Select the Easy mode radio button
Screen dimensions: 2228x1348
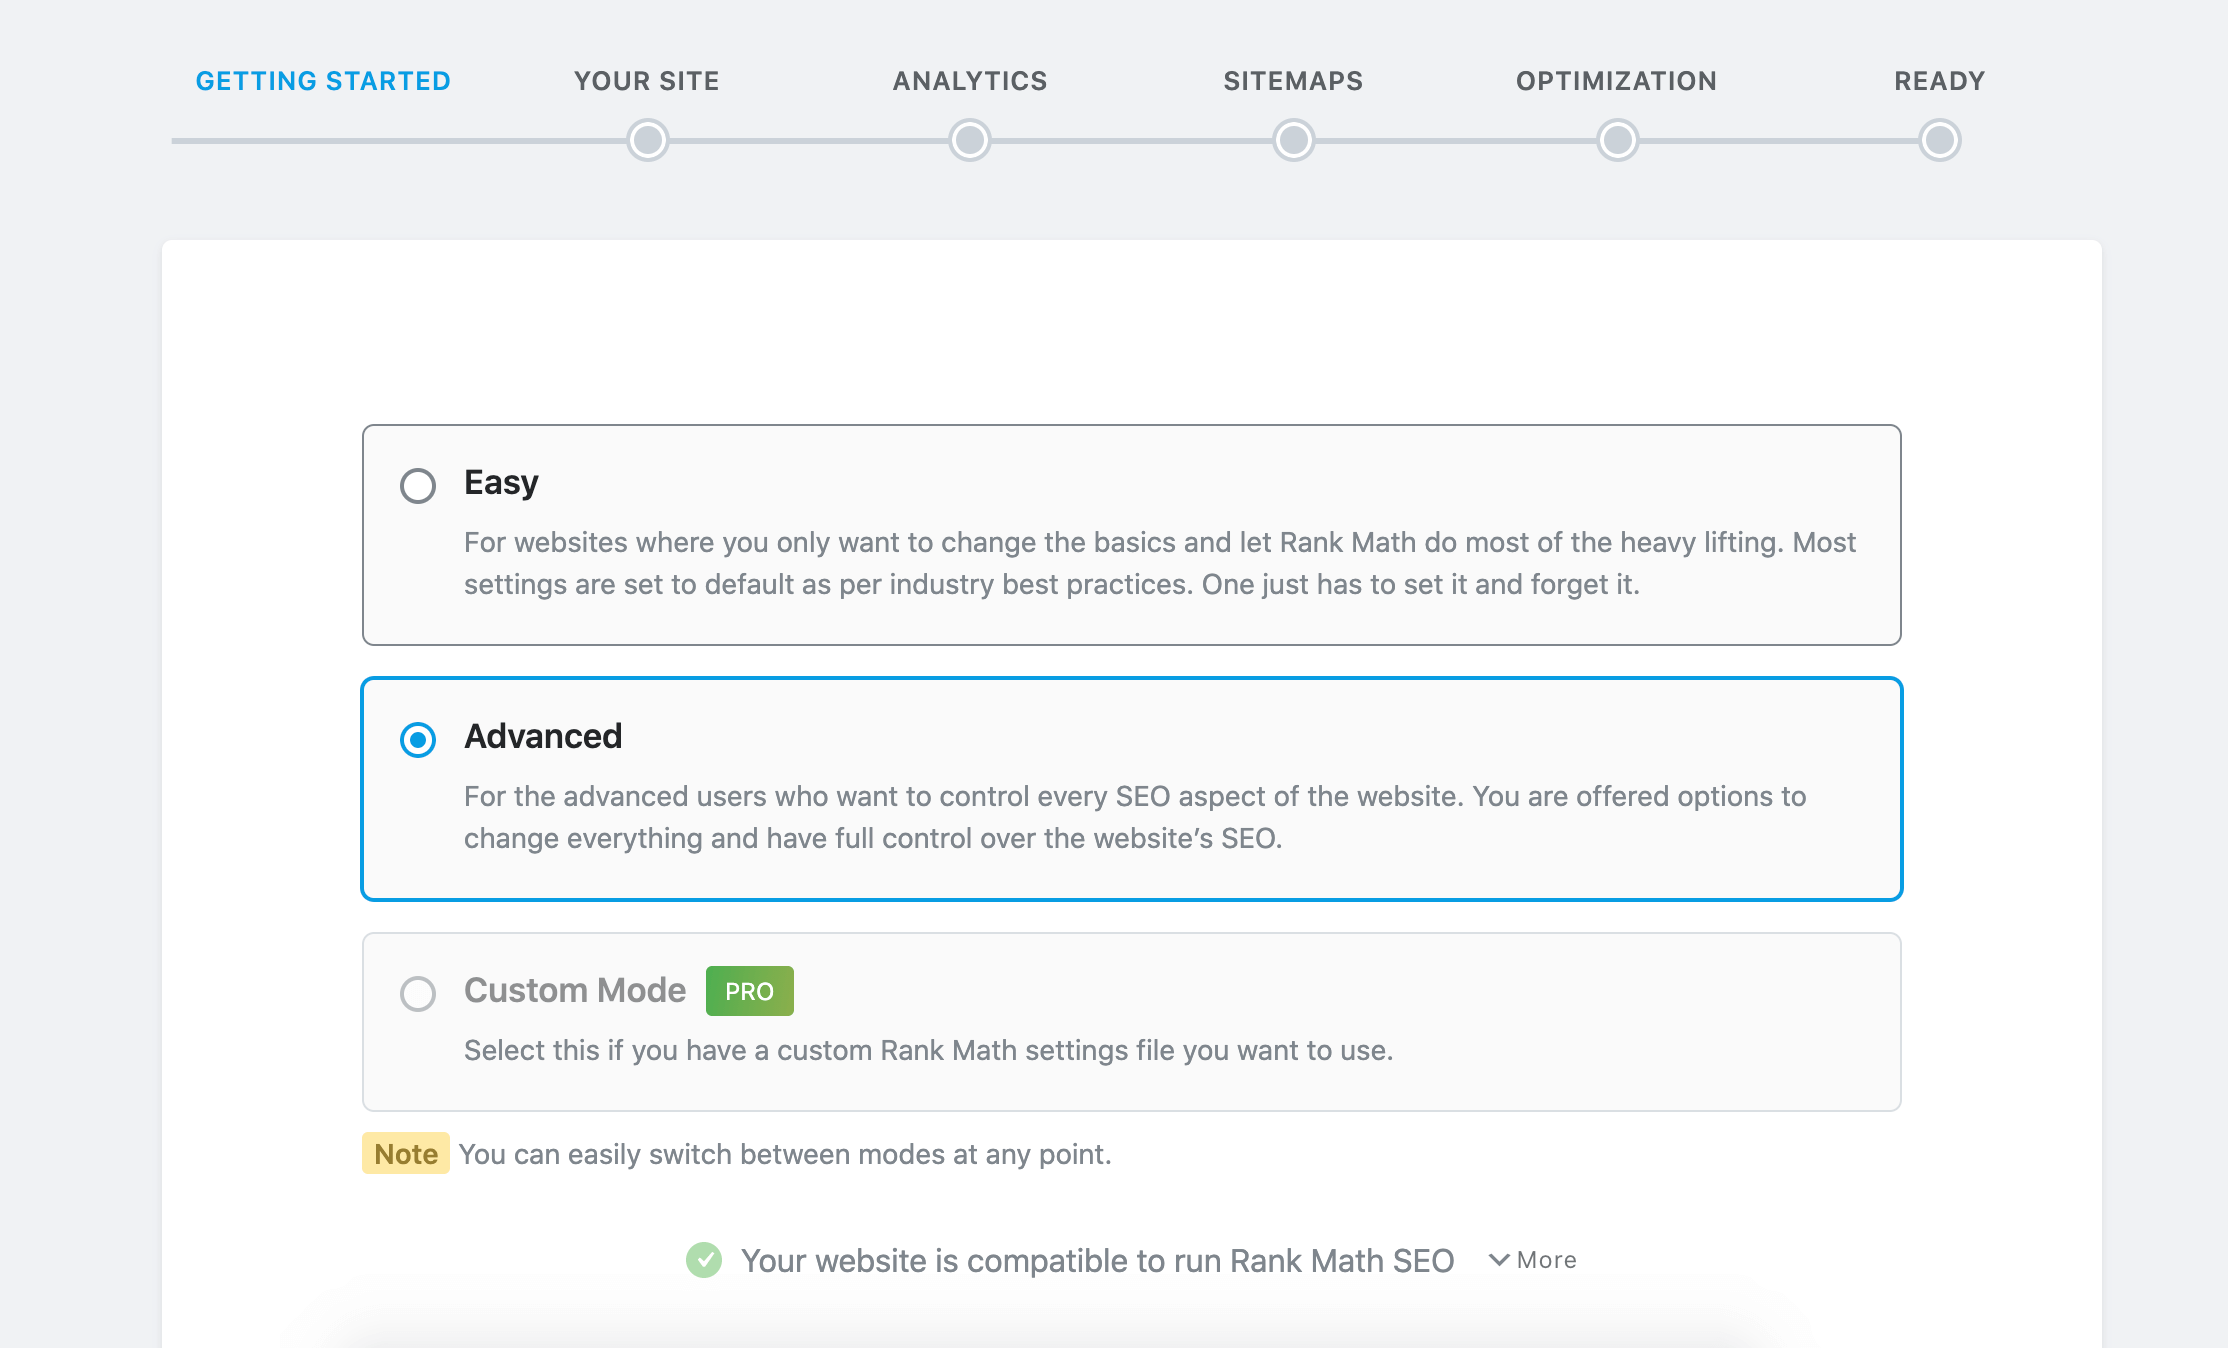(418, 486)
